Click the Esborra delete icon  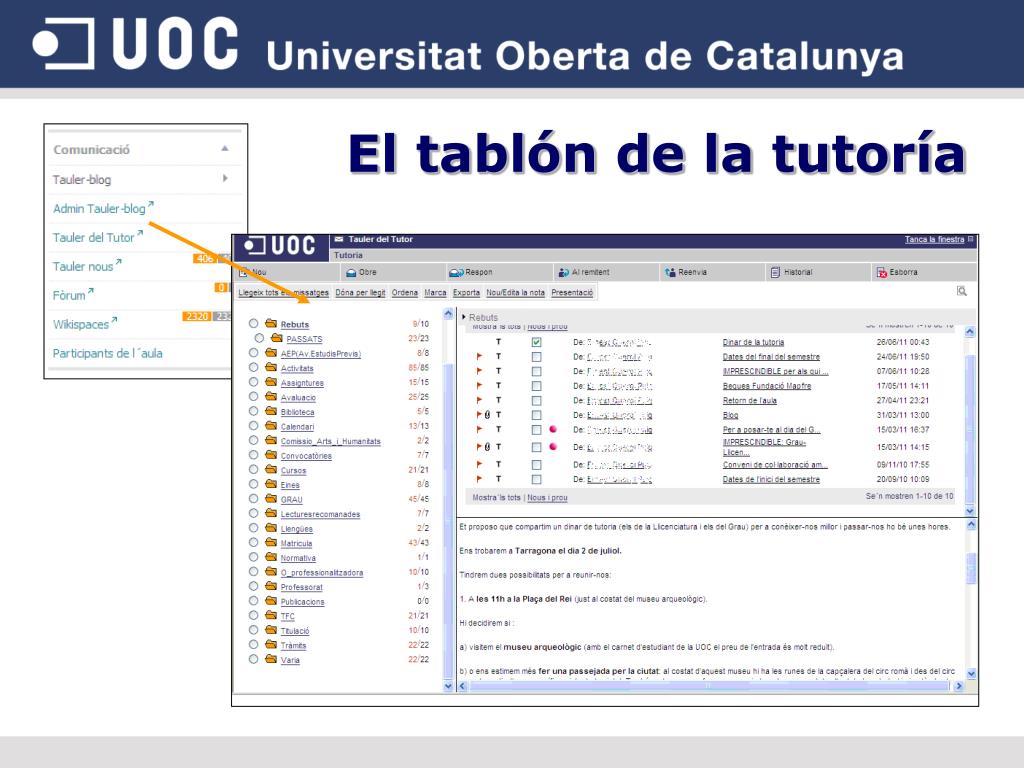coord(882,272)
